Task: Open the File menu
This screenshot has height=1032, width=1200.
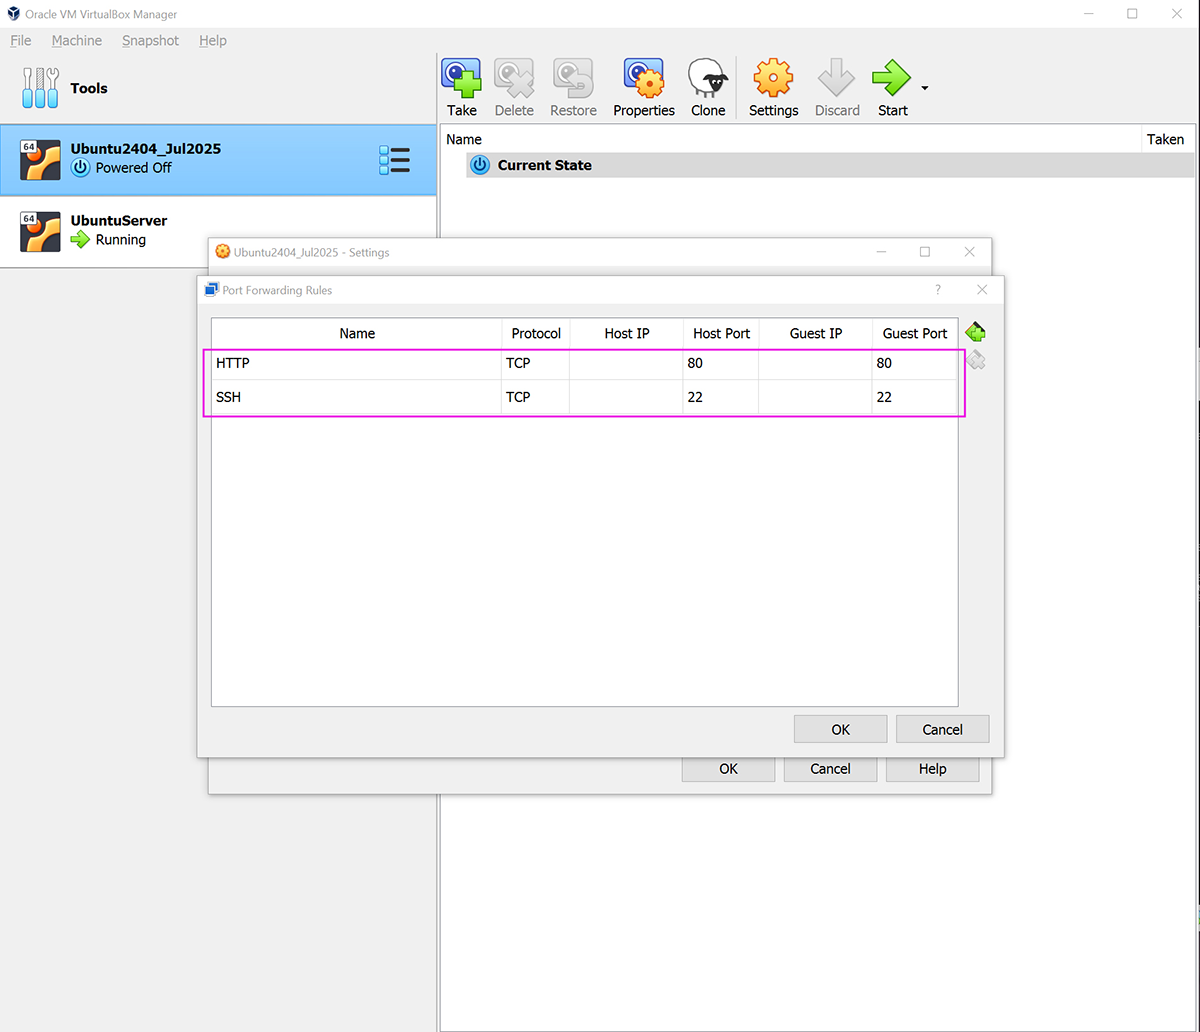Action: click(x=21, y=41)
